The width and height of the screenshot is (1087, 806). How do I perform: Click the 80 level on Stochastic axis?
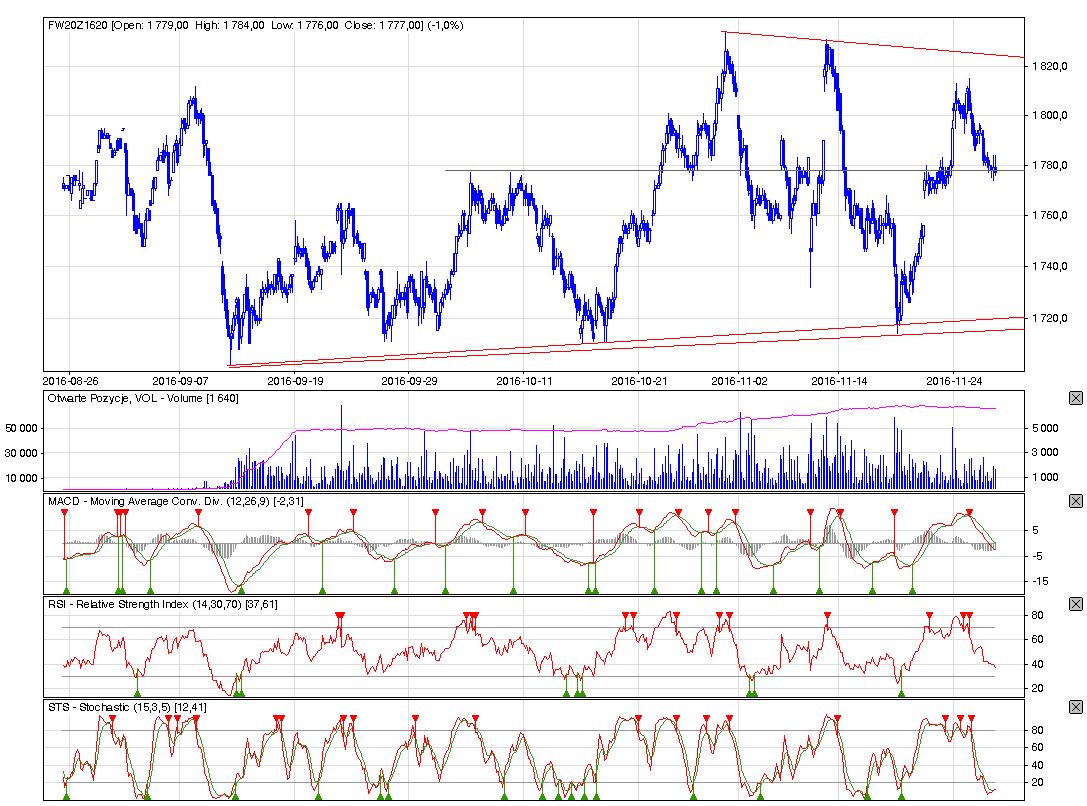tap(1038, 730)
